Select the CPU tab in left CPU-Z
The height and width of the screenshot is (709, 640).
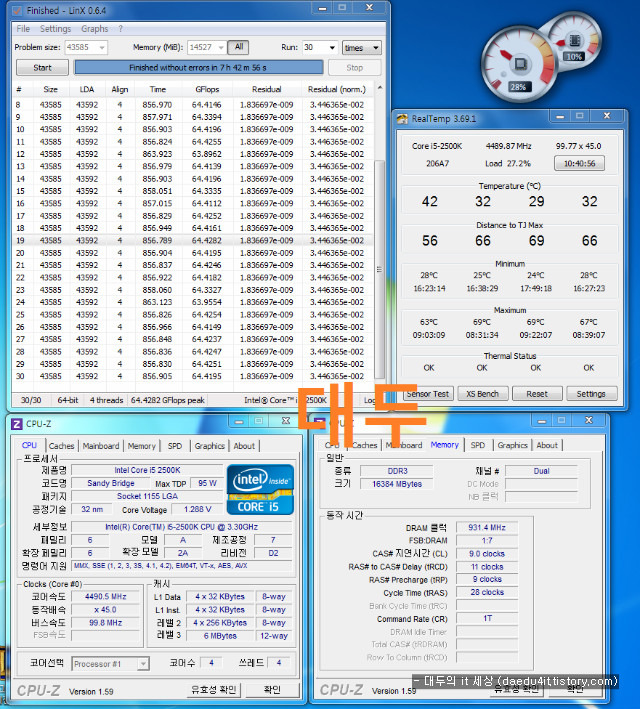29,445
